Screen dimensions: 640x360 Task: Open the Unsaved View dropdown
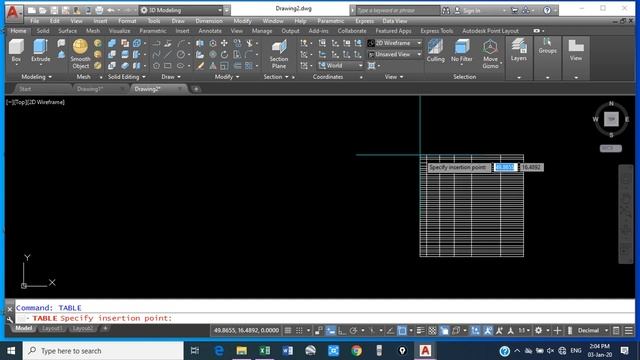pyautogui.click(x=395, y=54)
